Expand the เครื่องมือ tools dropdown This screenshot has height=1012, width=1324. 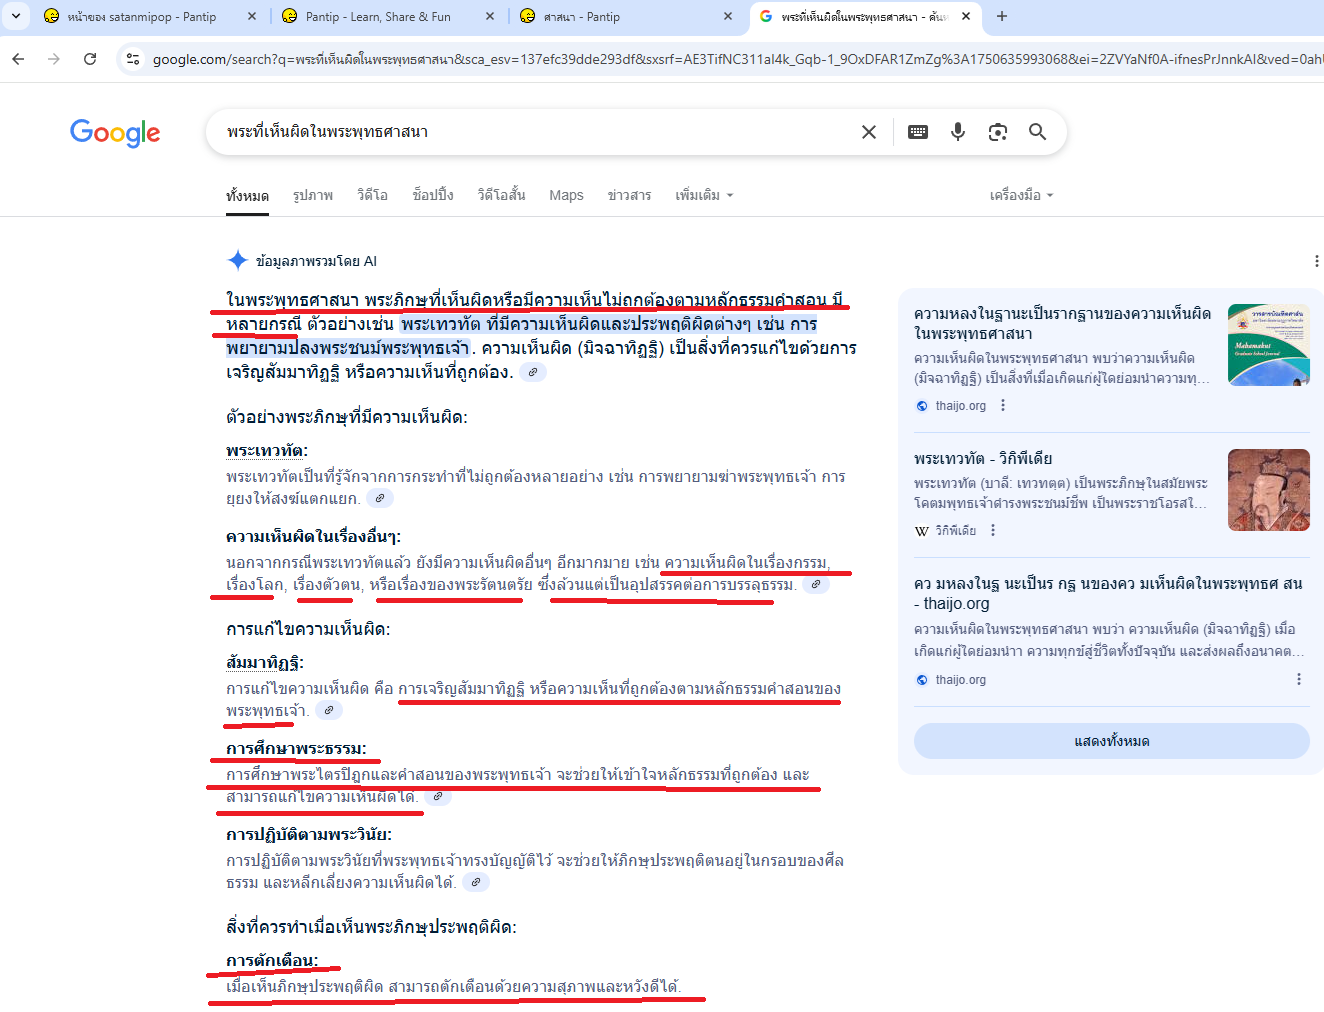[1021, 195]
